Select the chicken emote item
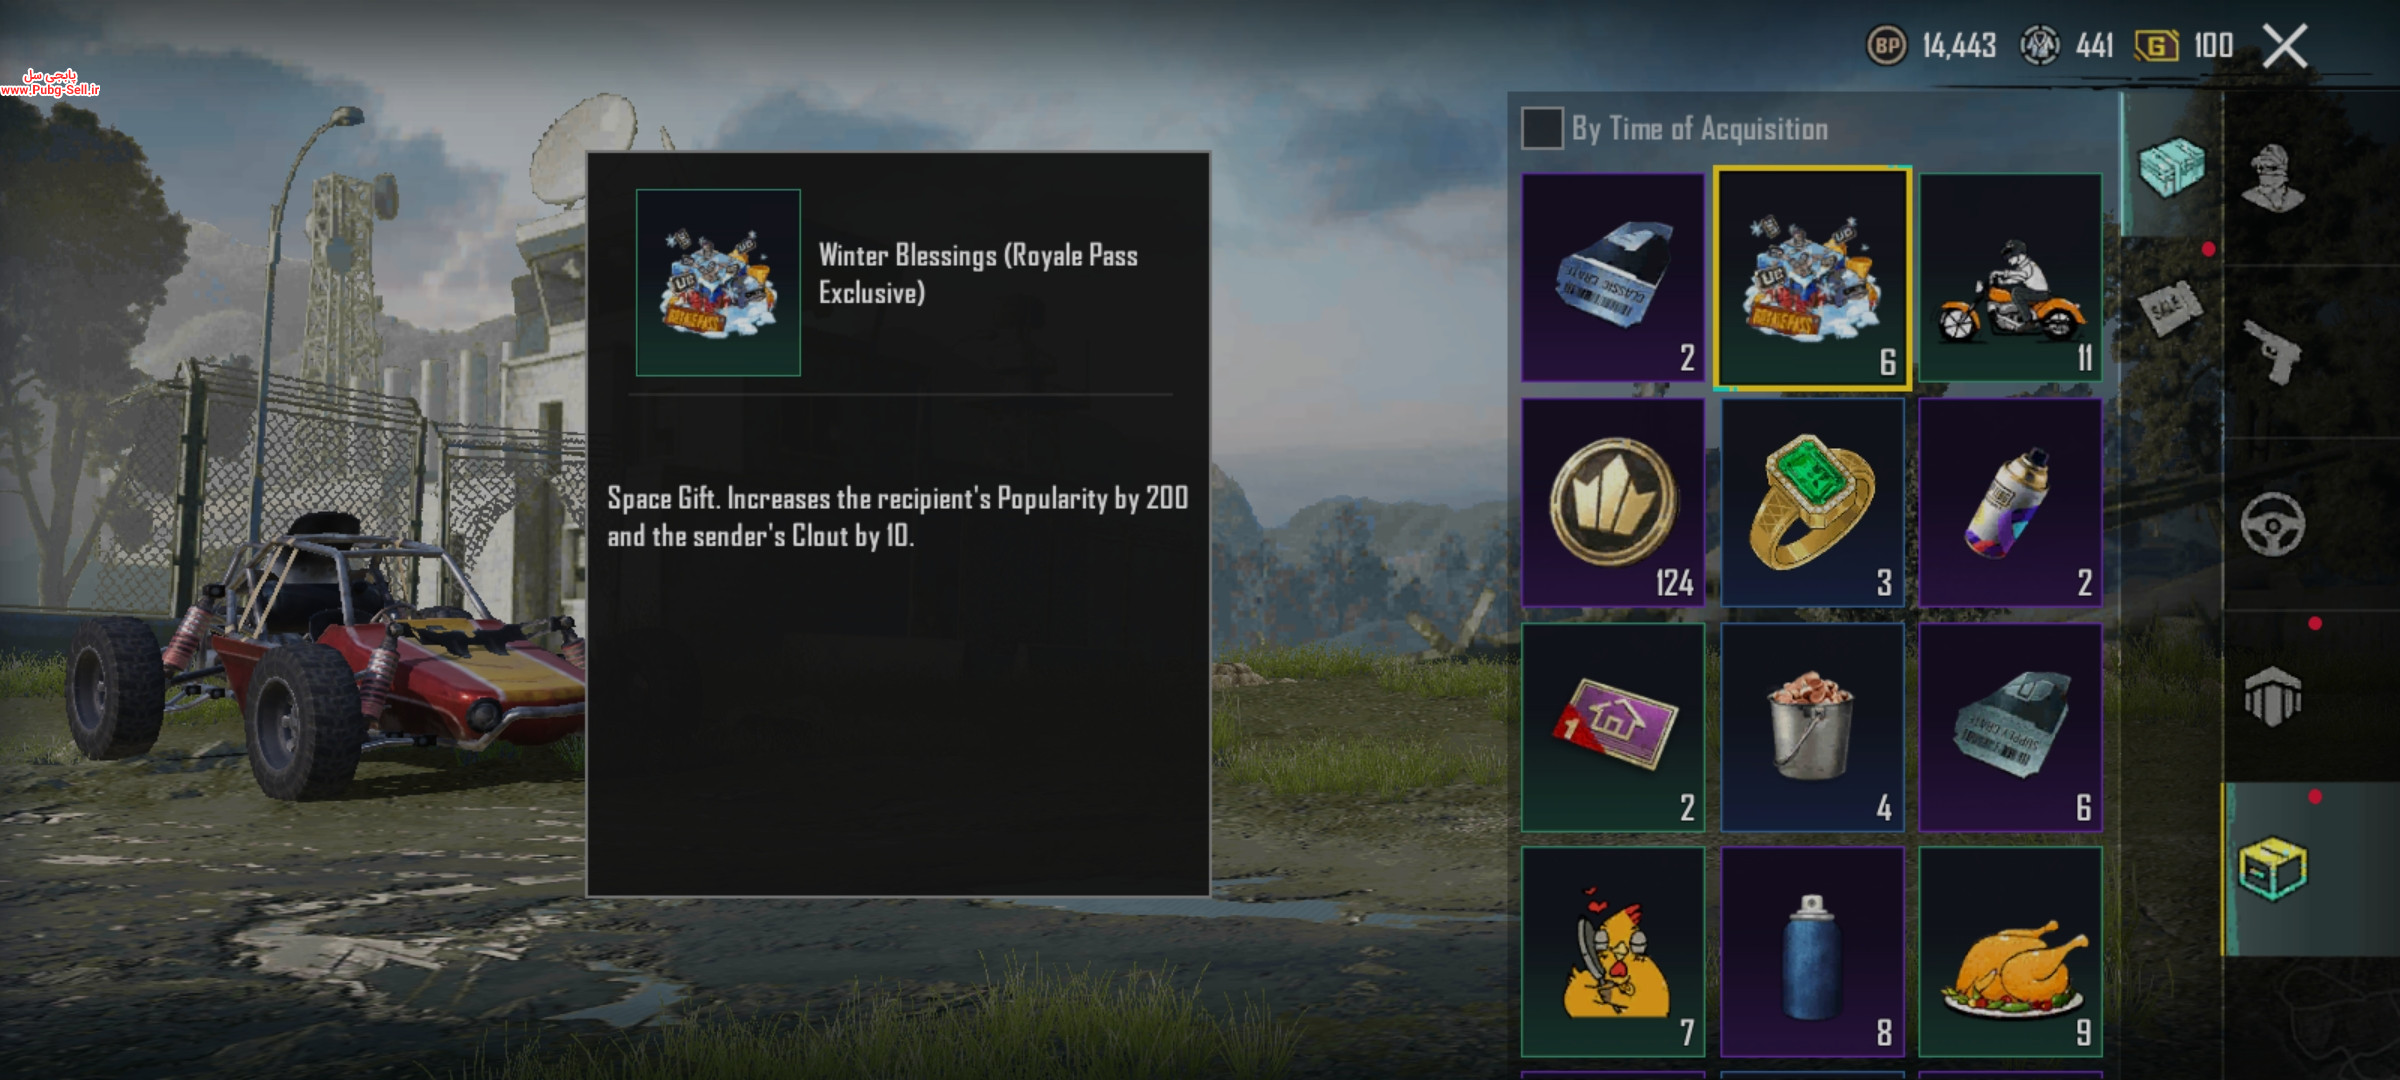 (x=1613, y=952)
